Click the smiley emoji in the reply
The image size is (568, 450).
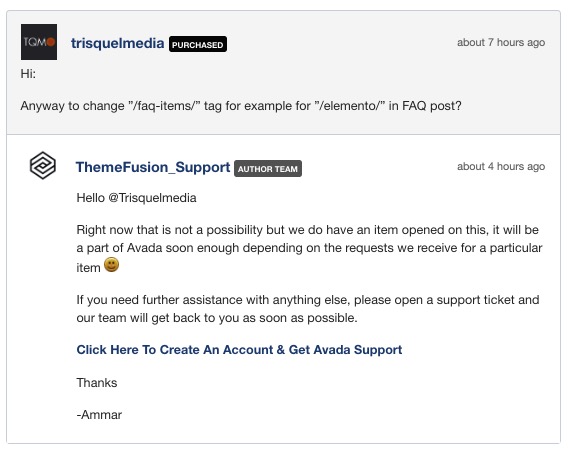[x=111, y=265]
